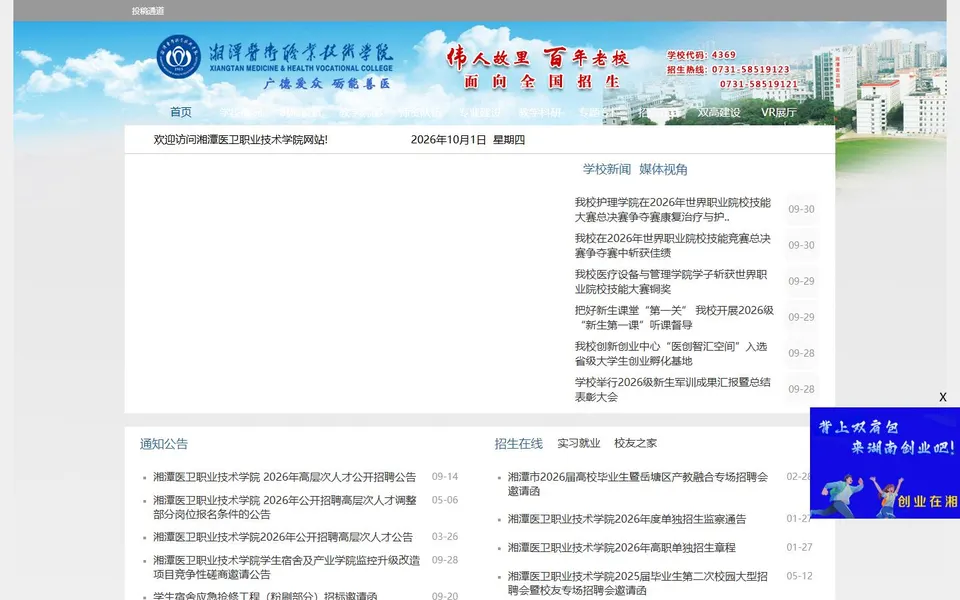Image resolution: width=960 pixels, height=600 pixels.
Task: Switch to 校友之家 tab
Action: click(x=636, y=443)
